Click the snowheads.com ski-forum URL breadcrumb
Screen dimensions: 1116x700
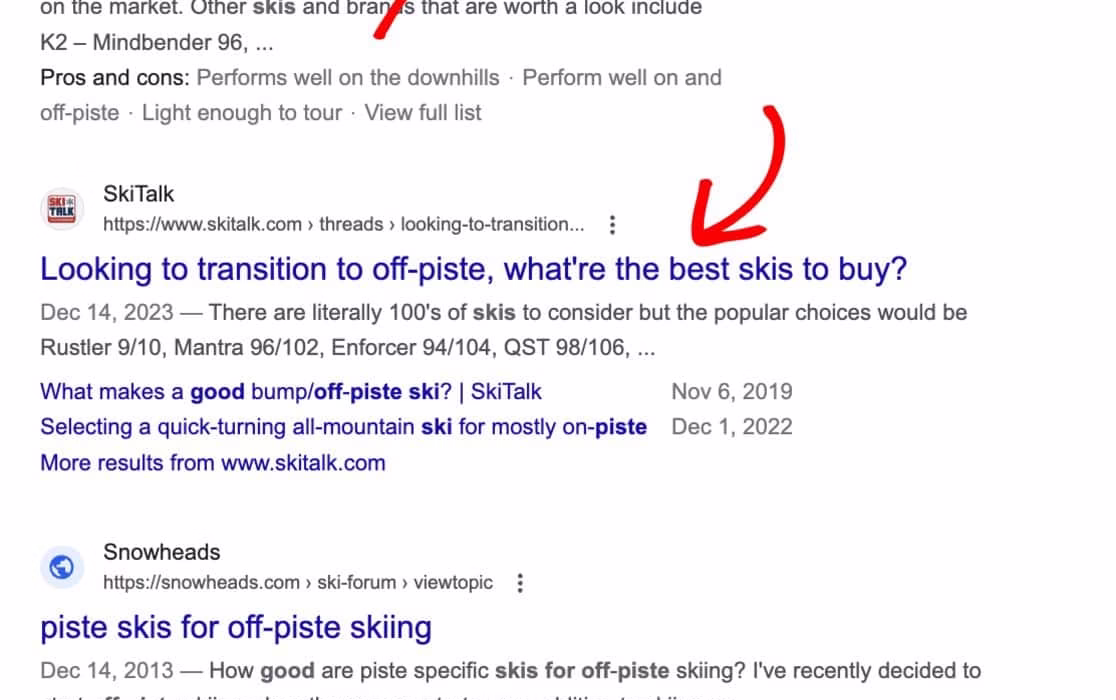tap(298, 583)
